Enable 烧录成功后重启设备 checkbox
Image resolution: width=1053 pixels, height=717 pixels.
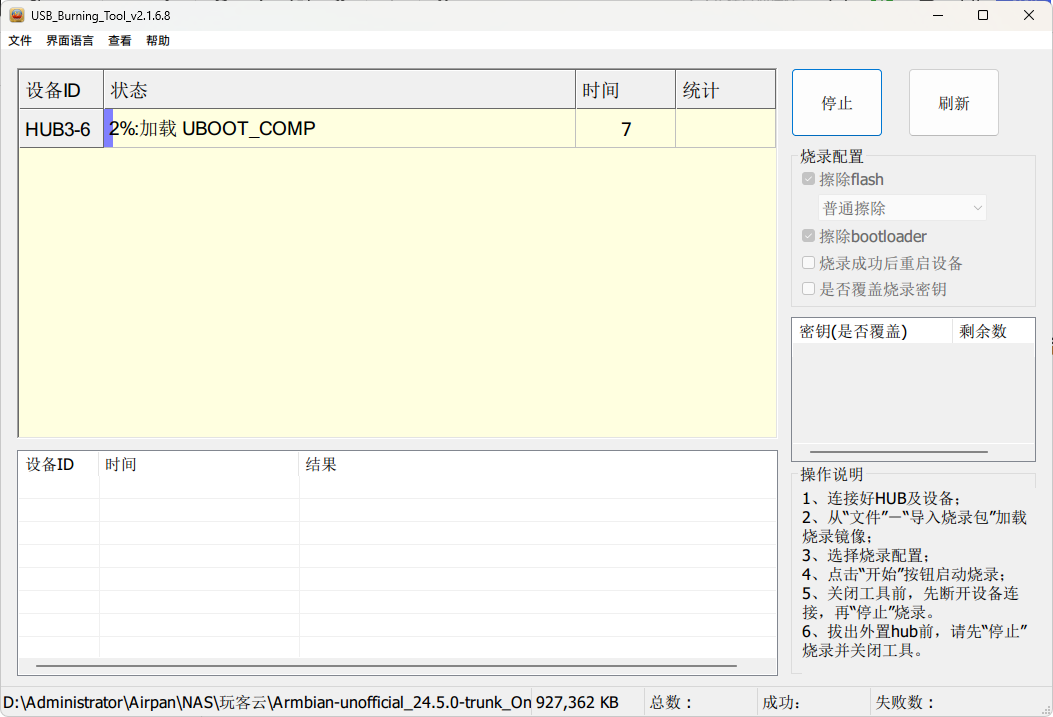(x=809, y=263)
